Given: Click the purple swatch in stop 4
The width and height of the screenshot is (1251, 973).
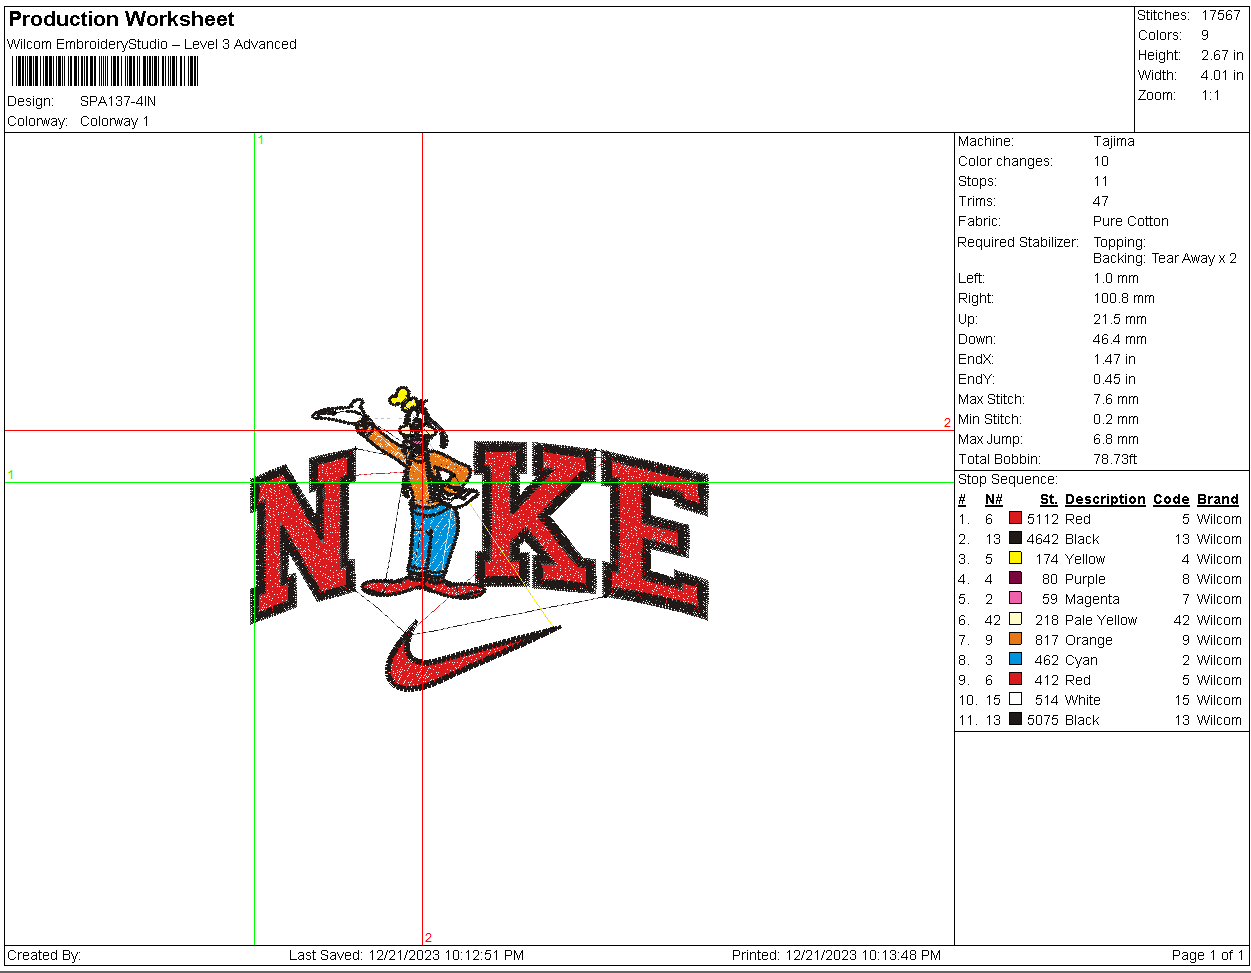Looking at the screenshot, I should (1015, 578).
